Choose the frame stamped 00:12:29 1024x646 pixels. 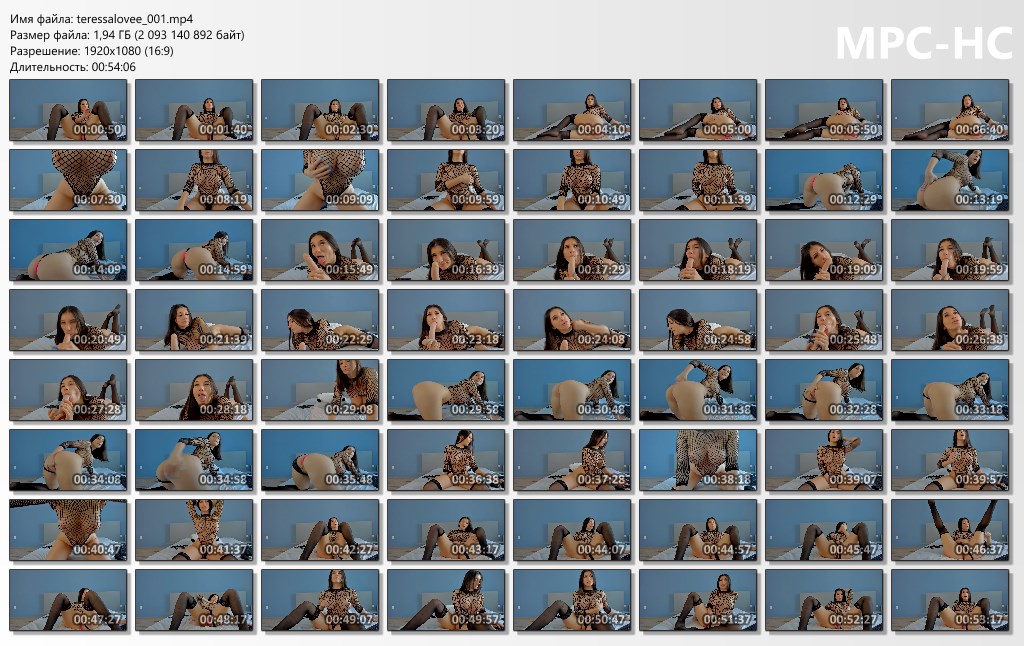click(x=824, y=180)
